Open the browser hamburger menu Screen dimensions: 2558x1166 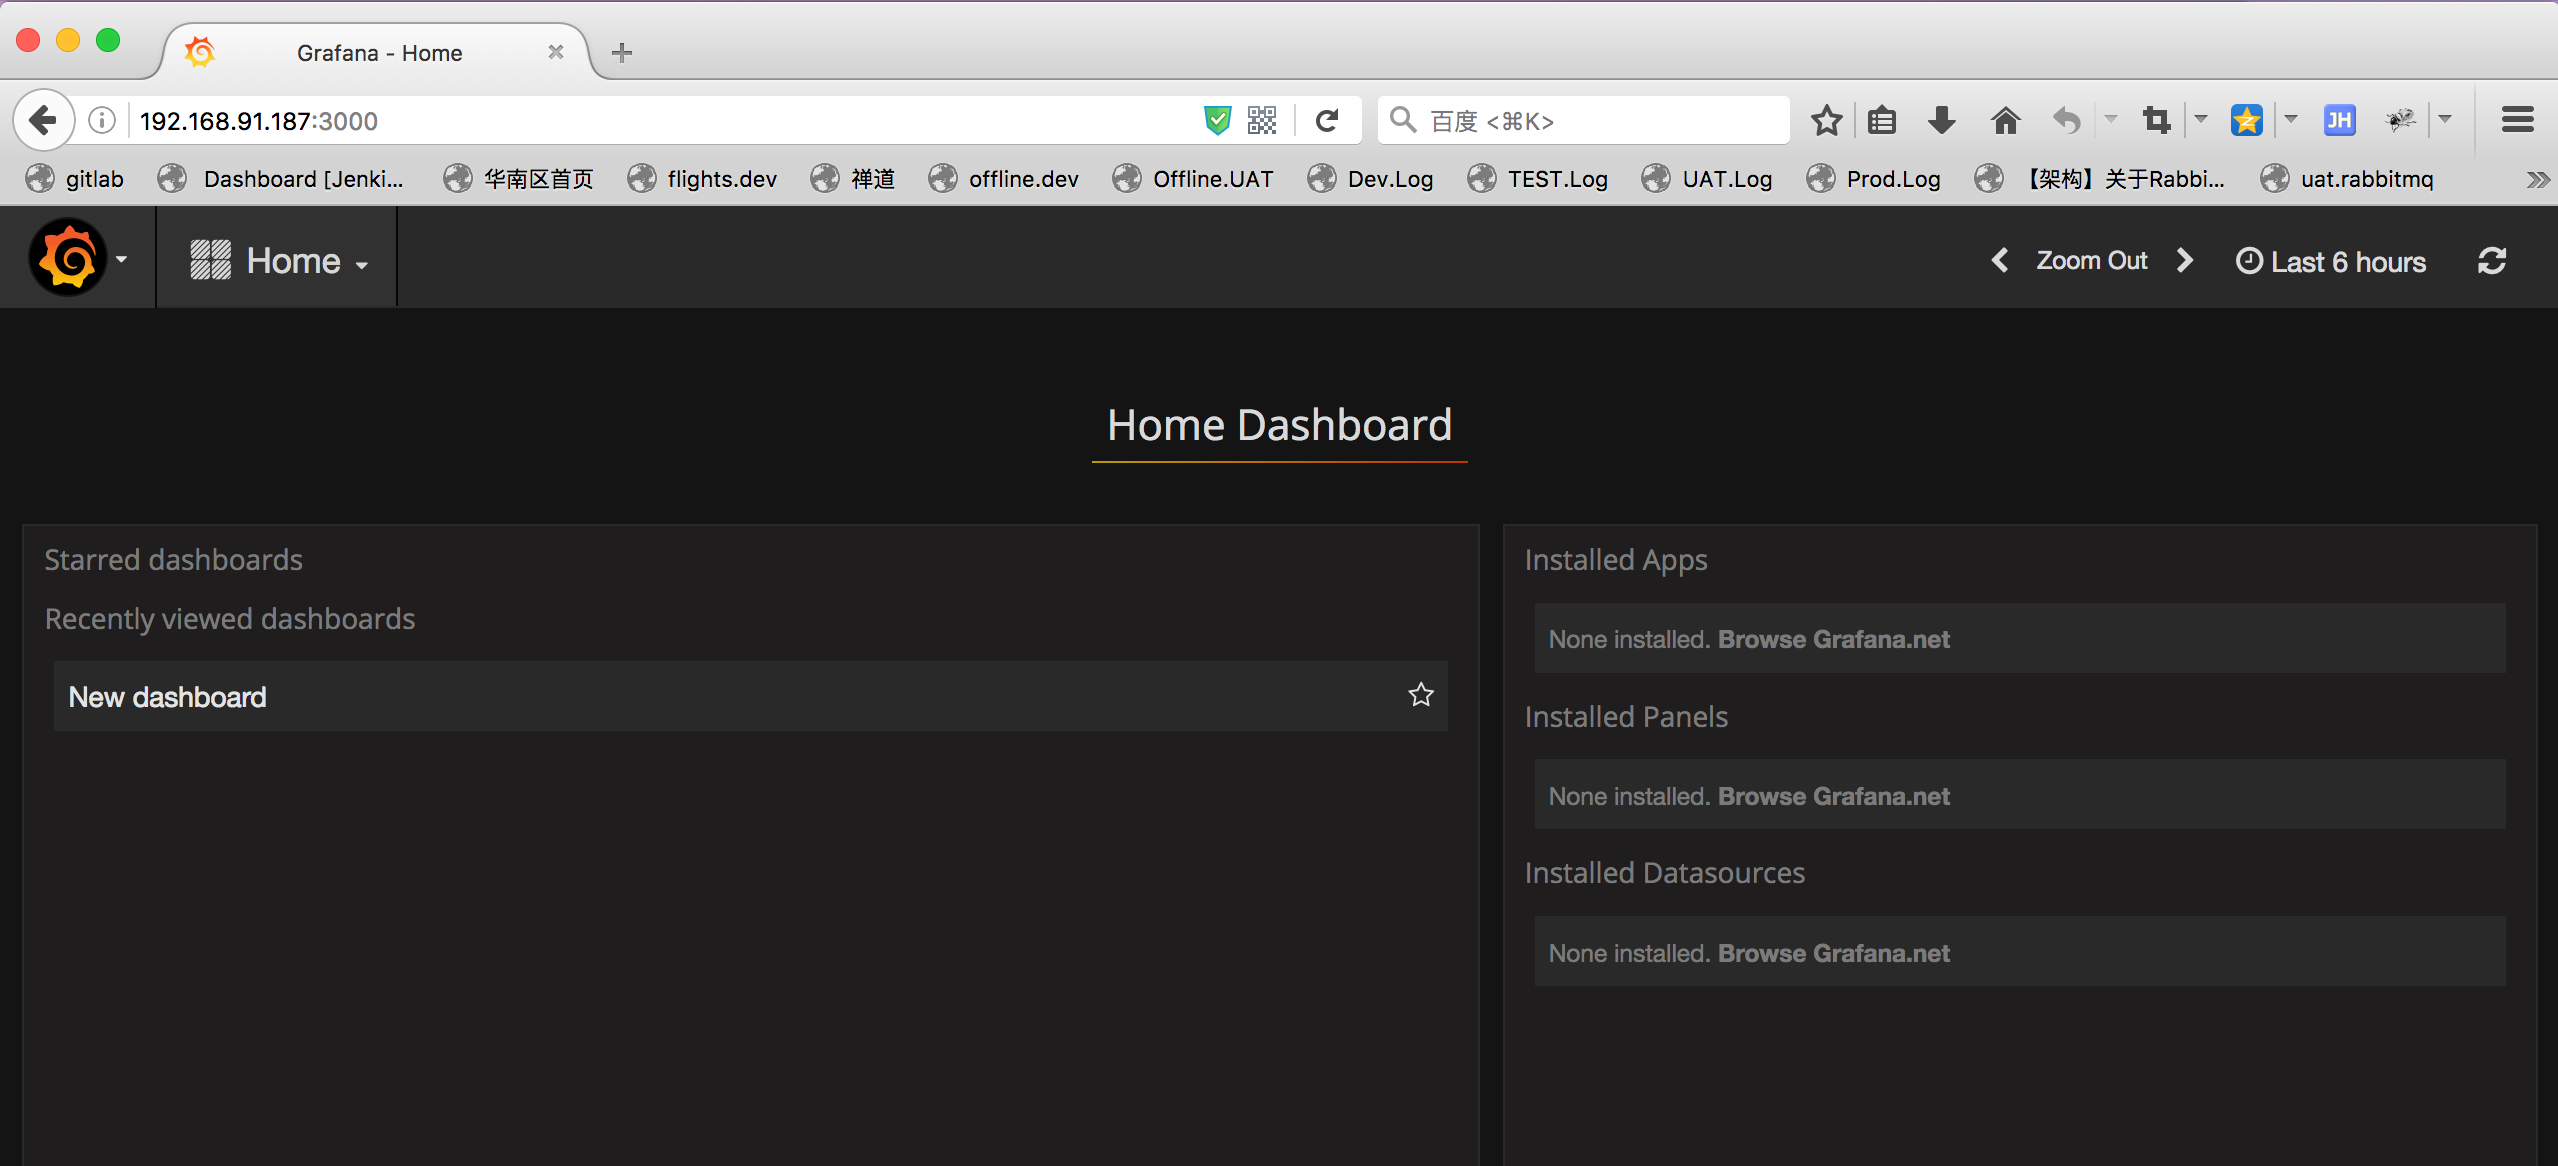pos(2517,121)
